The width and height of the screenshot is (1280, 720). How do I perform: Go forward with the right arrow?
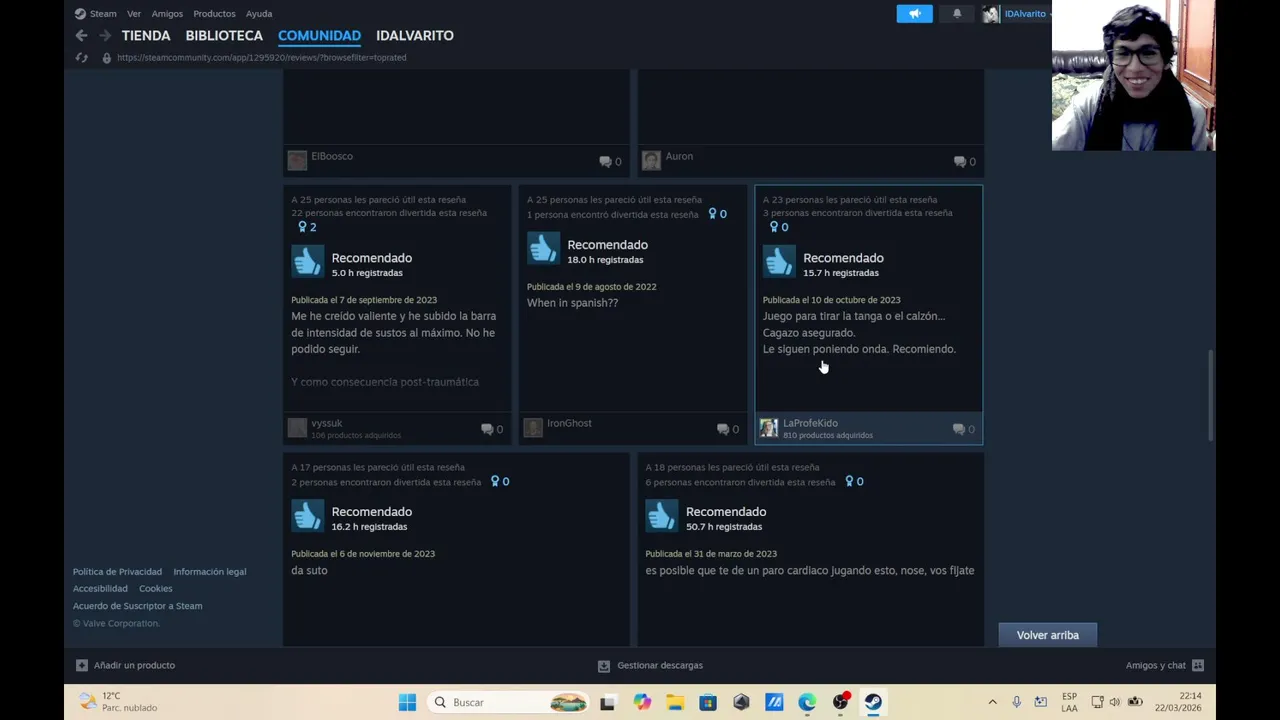105,35
